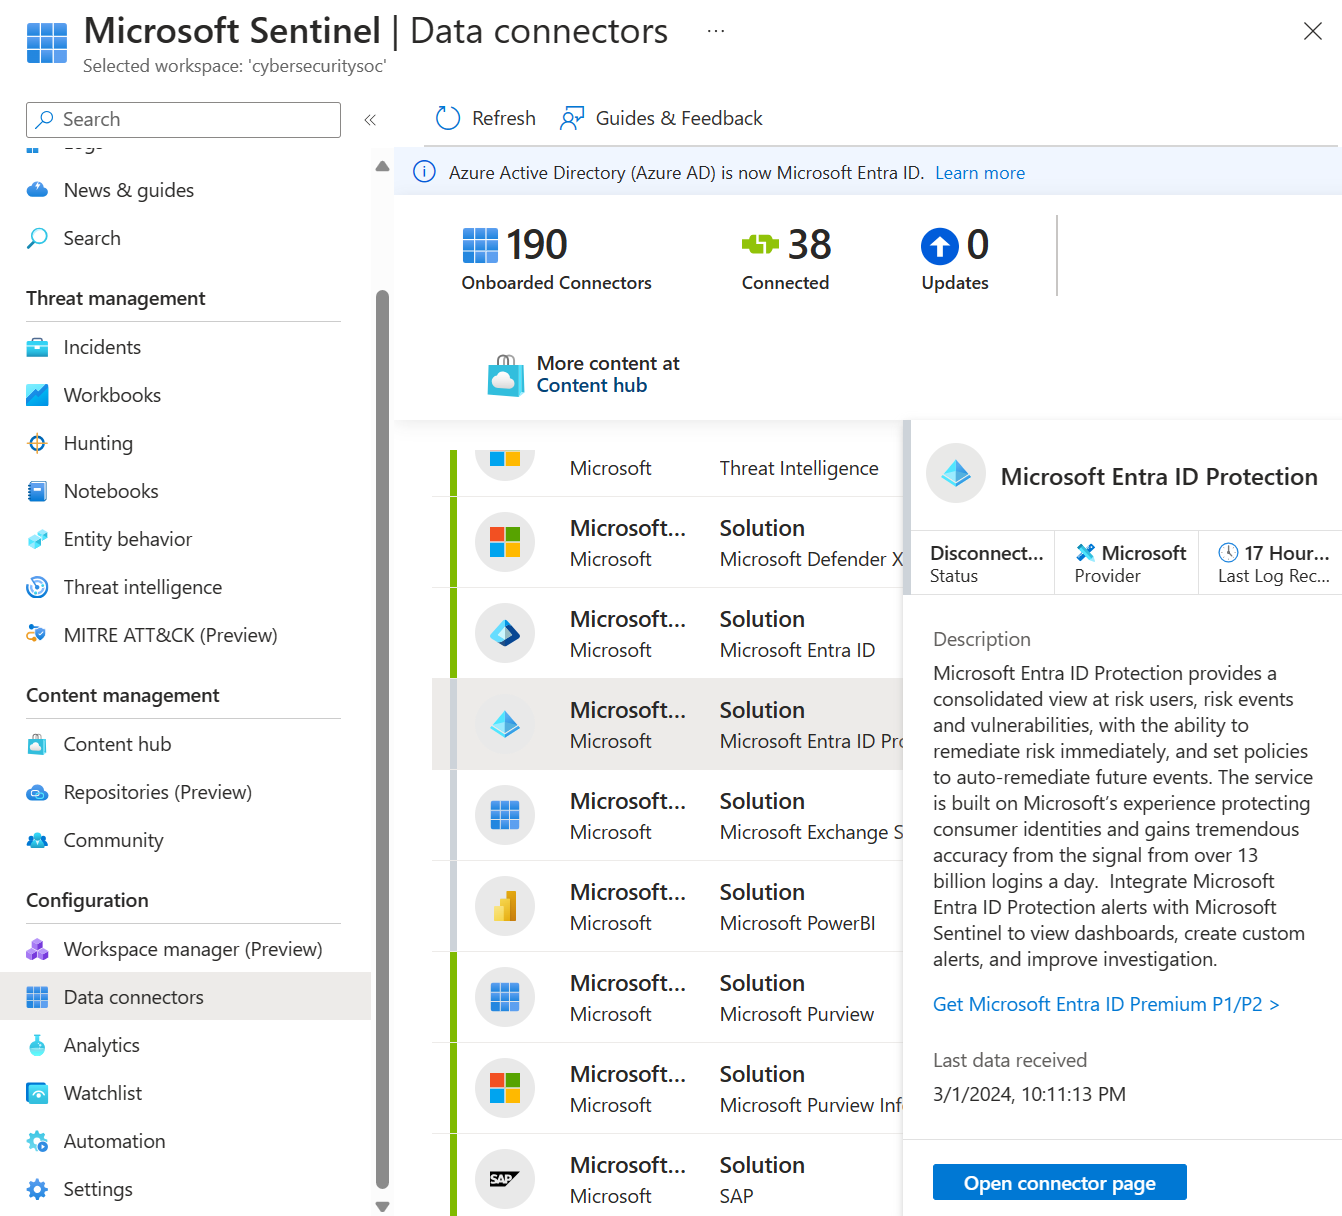The image size is (1342, 1216).
Task: Select Hunting in the sidebar
Action: coord(98,443)
